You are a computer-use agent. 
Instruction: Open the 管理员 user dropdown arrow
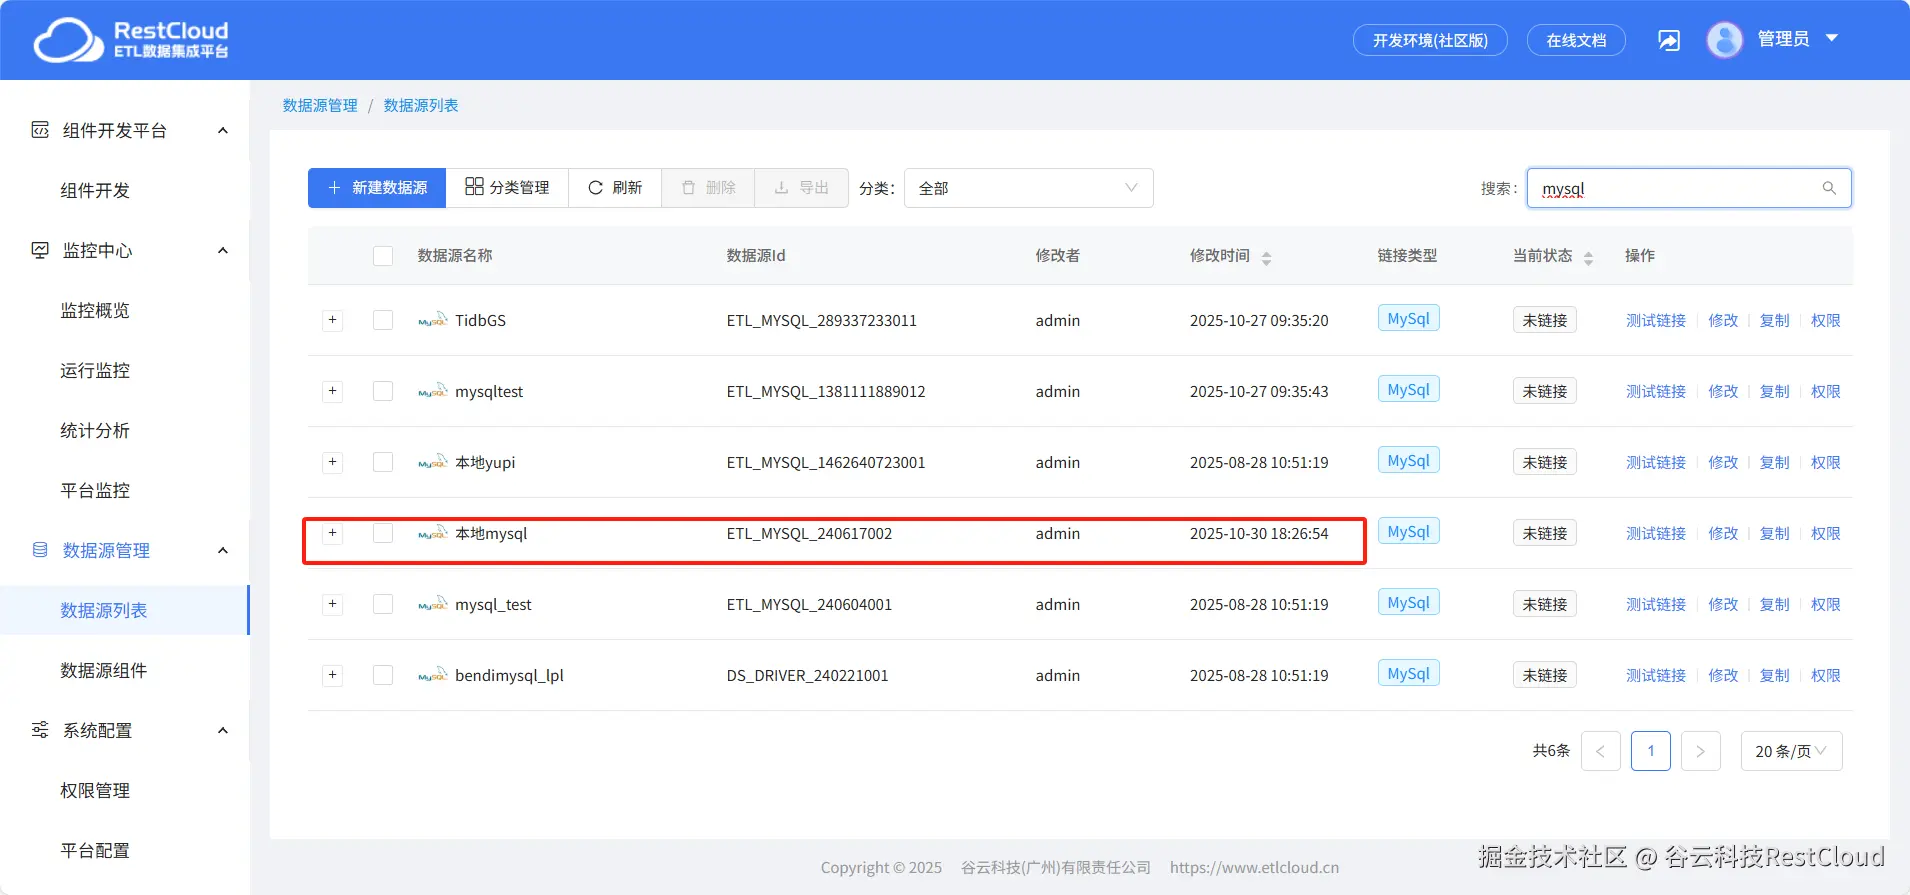coord(1832,38)
